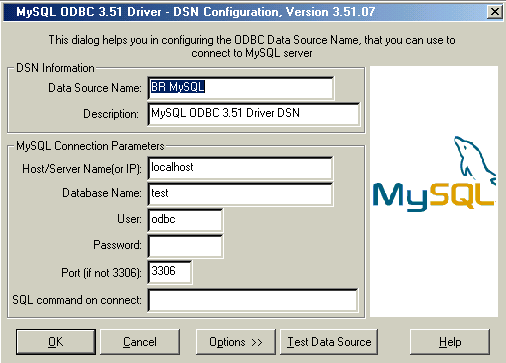The height and width of the screenshot is (363, 506).
Task: Click the MySQL dolphin logo
Action: click(x=434, y=175)
